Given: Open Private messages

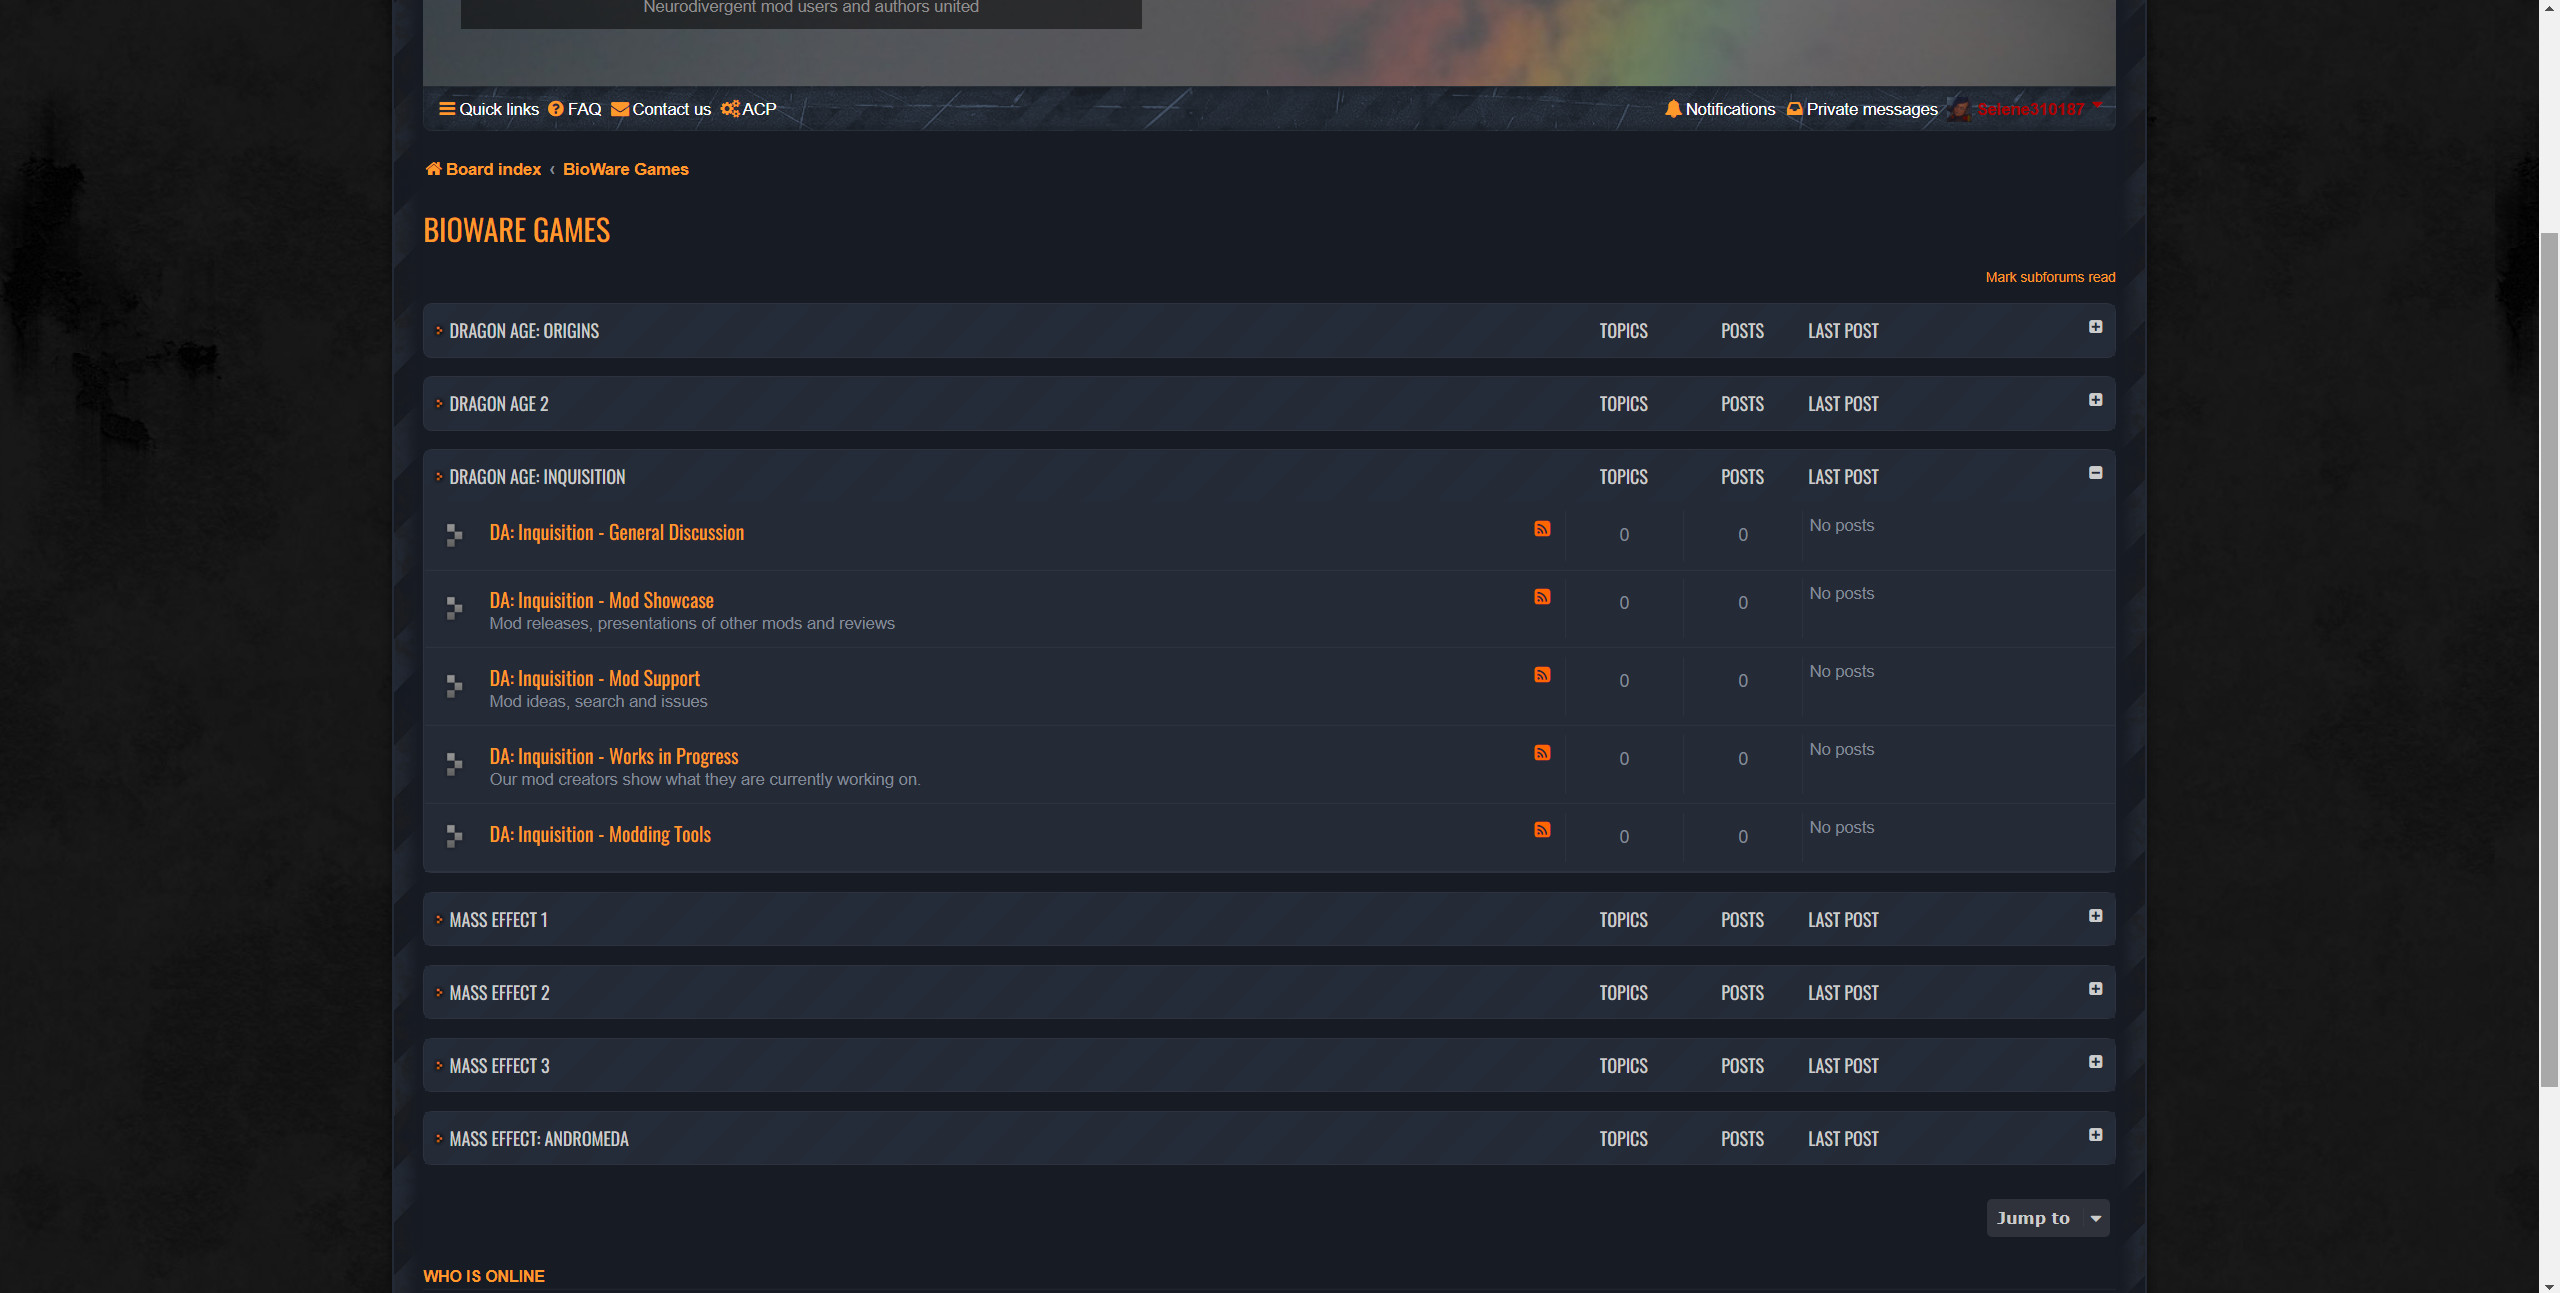Looking at the screenshot, I should [1872, 109].
